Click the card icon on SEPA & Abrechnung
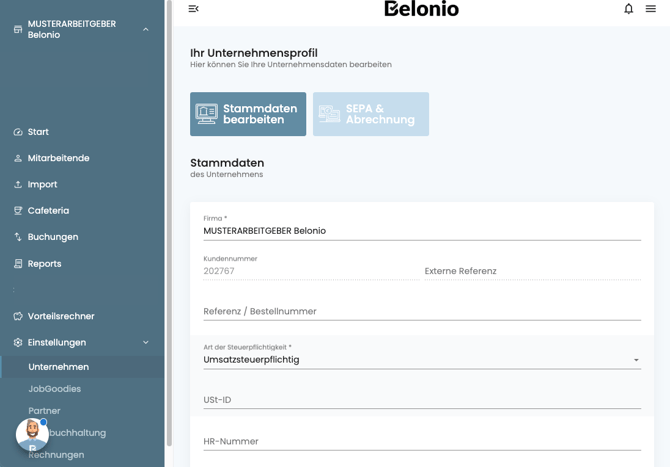This screenshot has width=670, height=467. [329, 114]
